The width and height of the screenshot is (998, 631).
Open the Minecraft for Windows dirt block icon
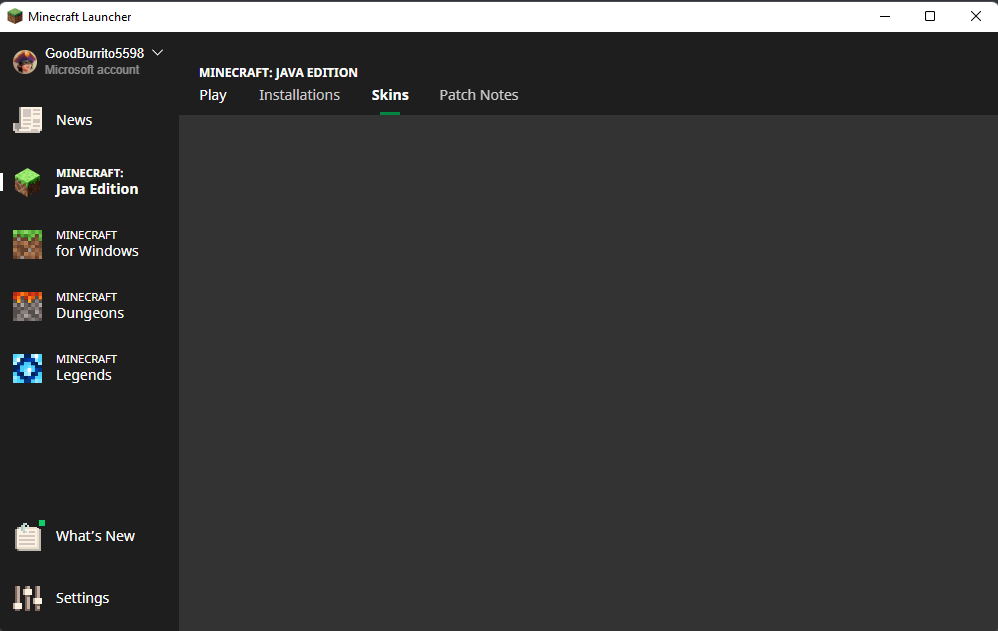27,245
